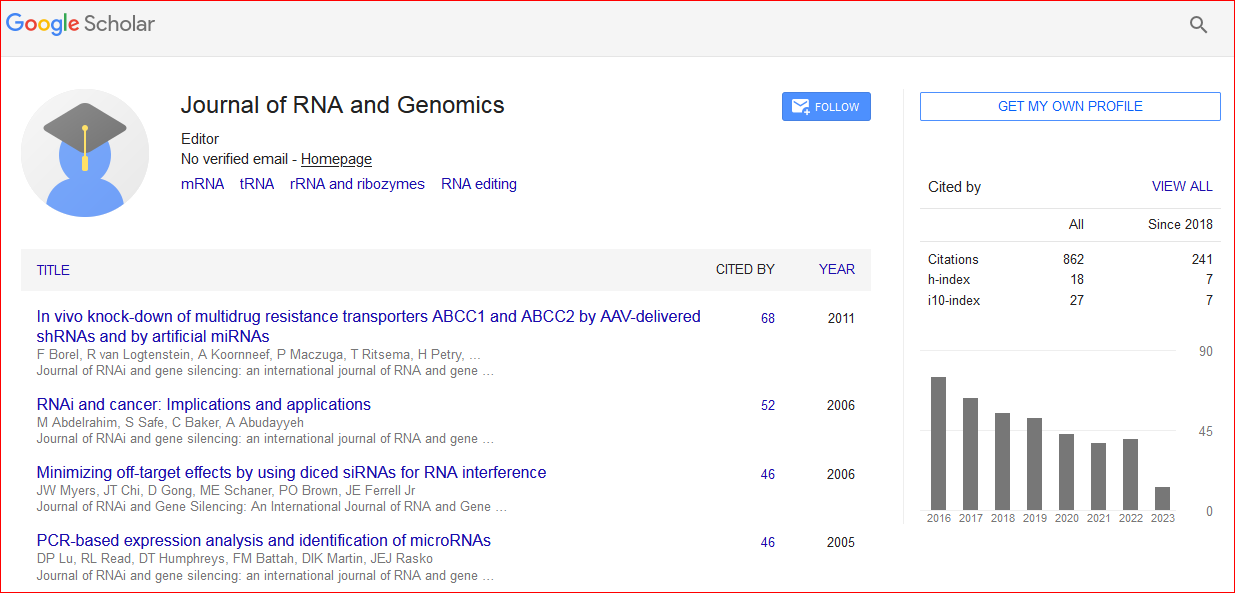Click the Get My Own Profile button
Viewport: 1235px width, 593px height.
[1070, 107]
